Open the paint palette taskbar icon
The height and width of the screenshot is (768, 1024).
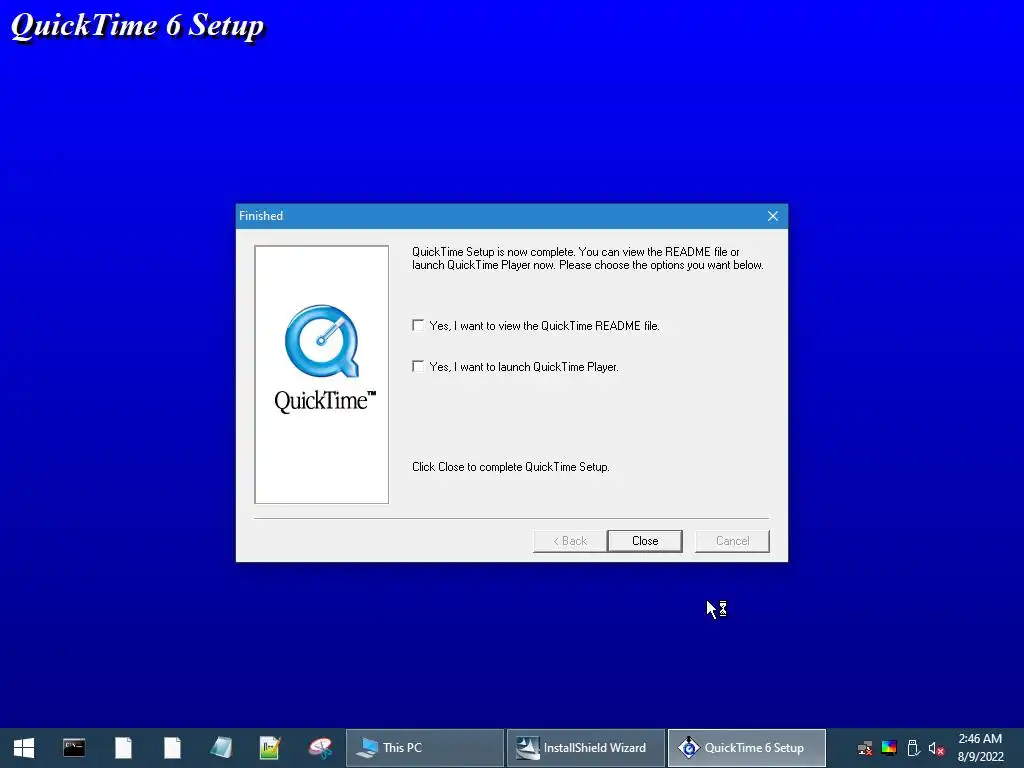pyautogui.click(x=320, y=748)
